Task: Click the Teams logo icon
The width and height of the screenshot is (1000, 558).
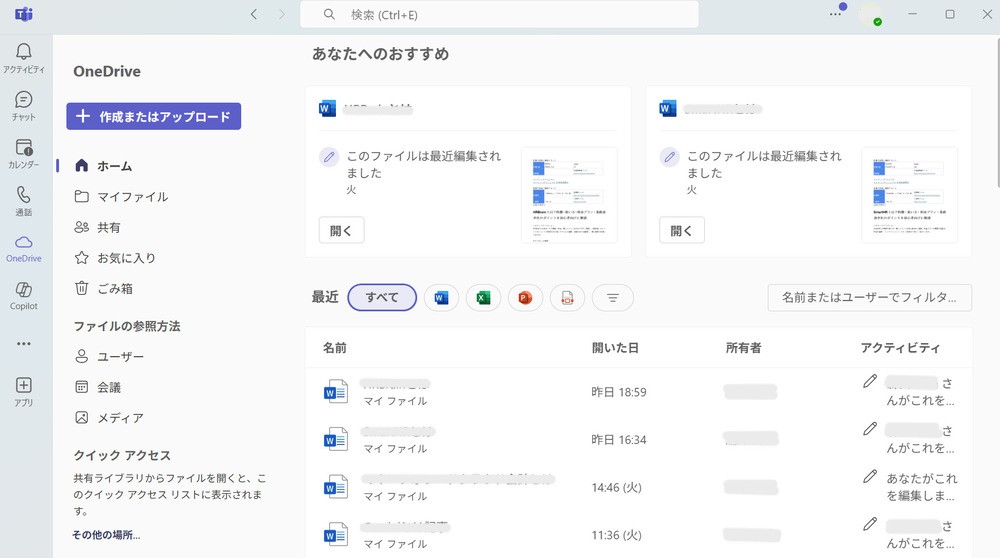Action: pyautogui.click(x=24, y=14)
